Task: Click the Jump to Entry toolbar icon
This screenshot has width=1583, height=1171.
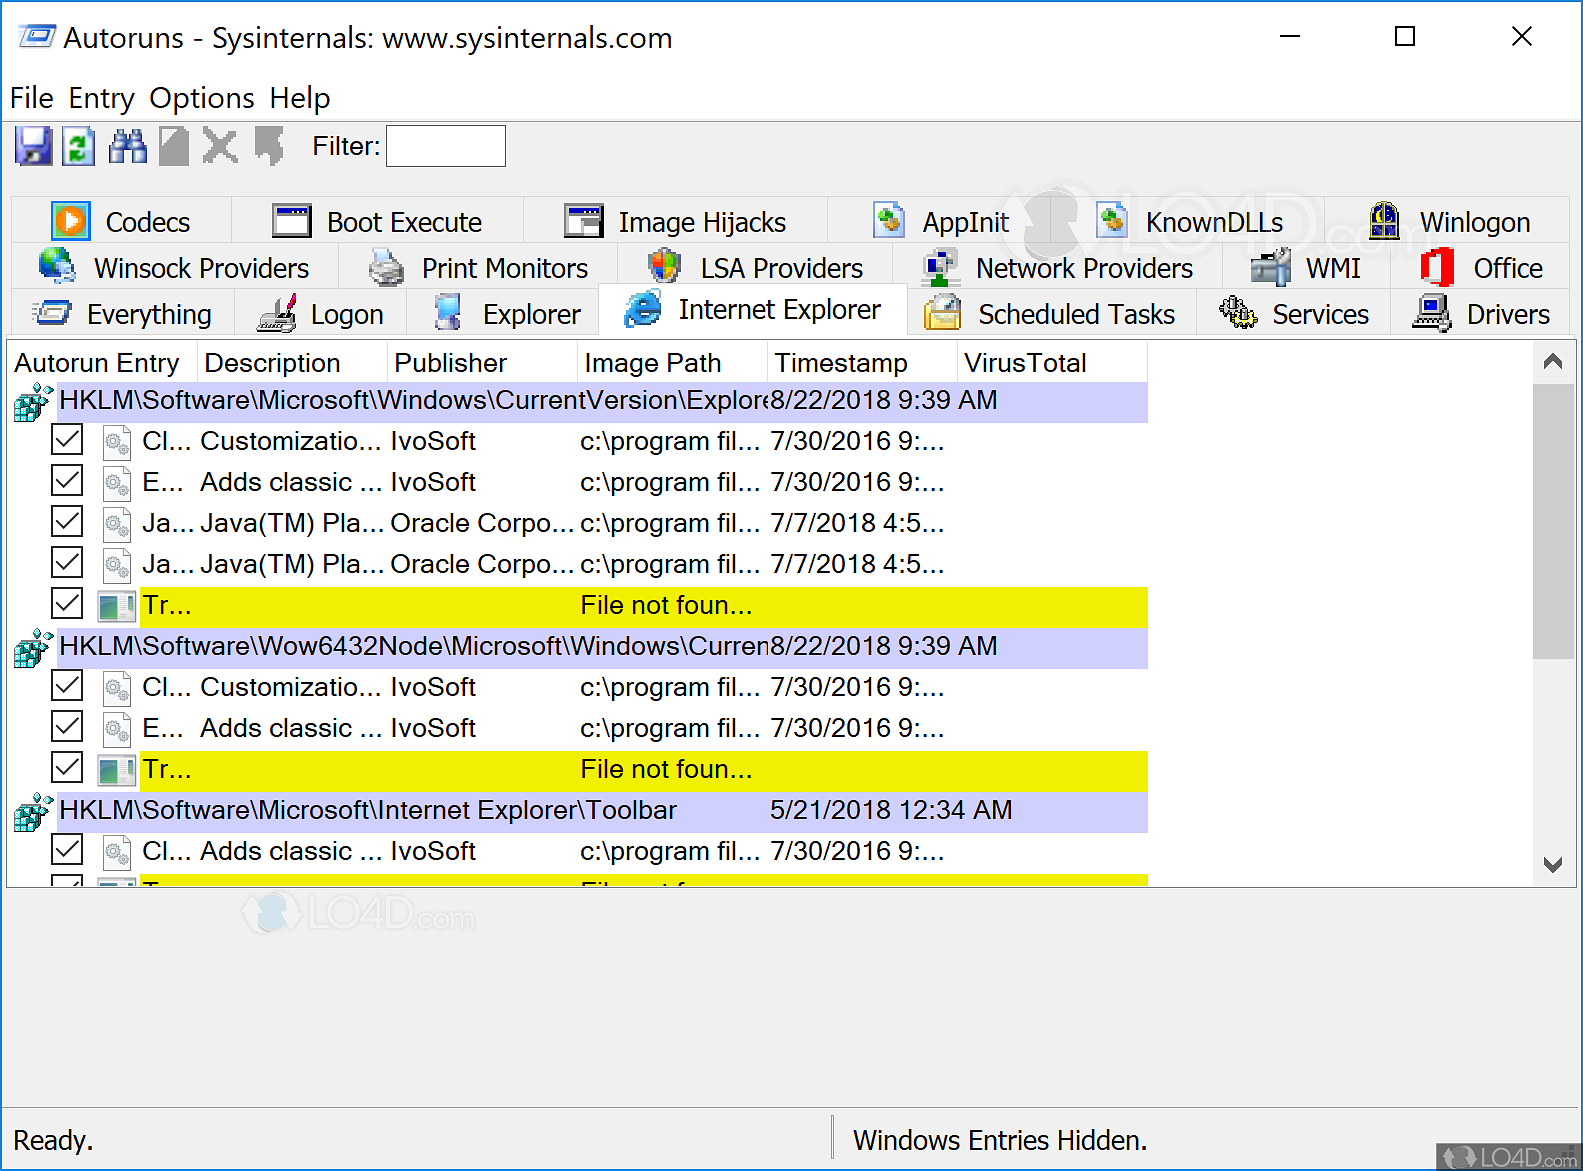Action: [268, 146]
